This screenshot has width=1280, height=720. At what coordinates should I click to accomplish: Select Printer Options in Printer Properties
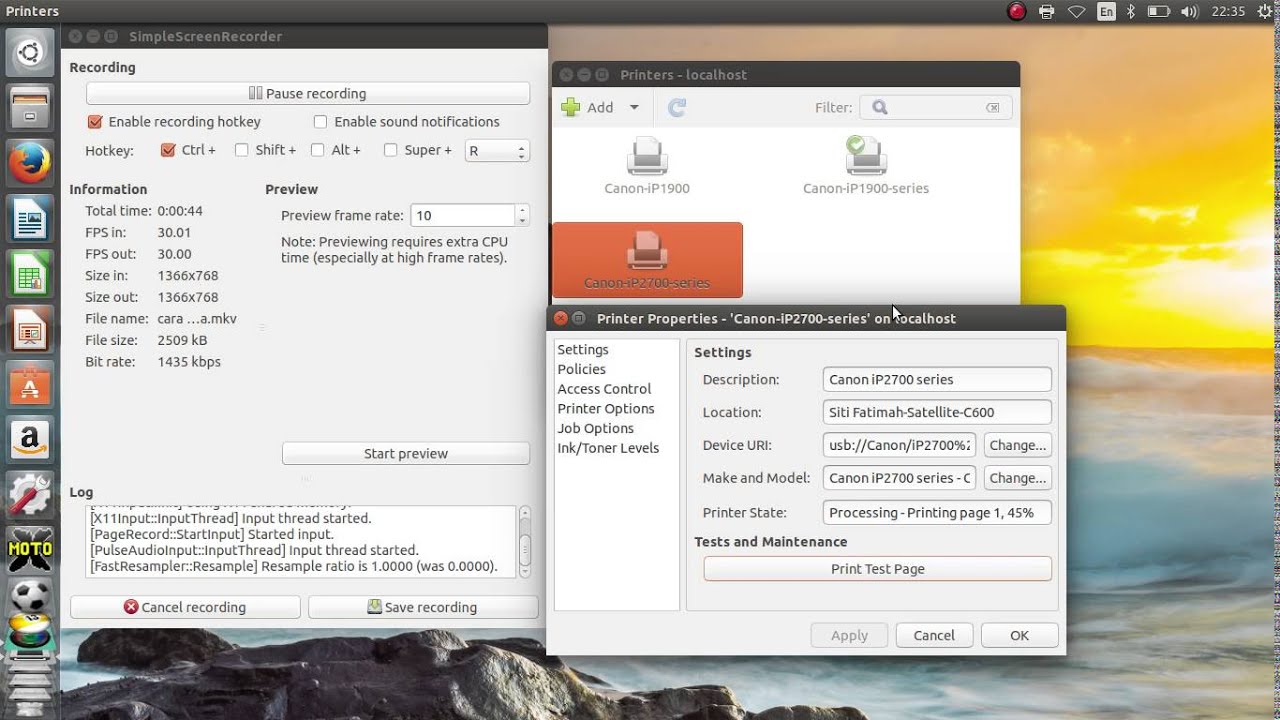click(606, 409)
